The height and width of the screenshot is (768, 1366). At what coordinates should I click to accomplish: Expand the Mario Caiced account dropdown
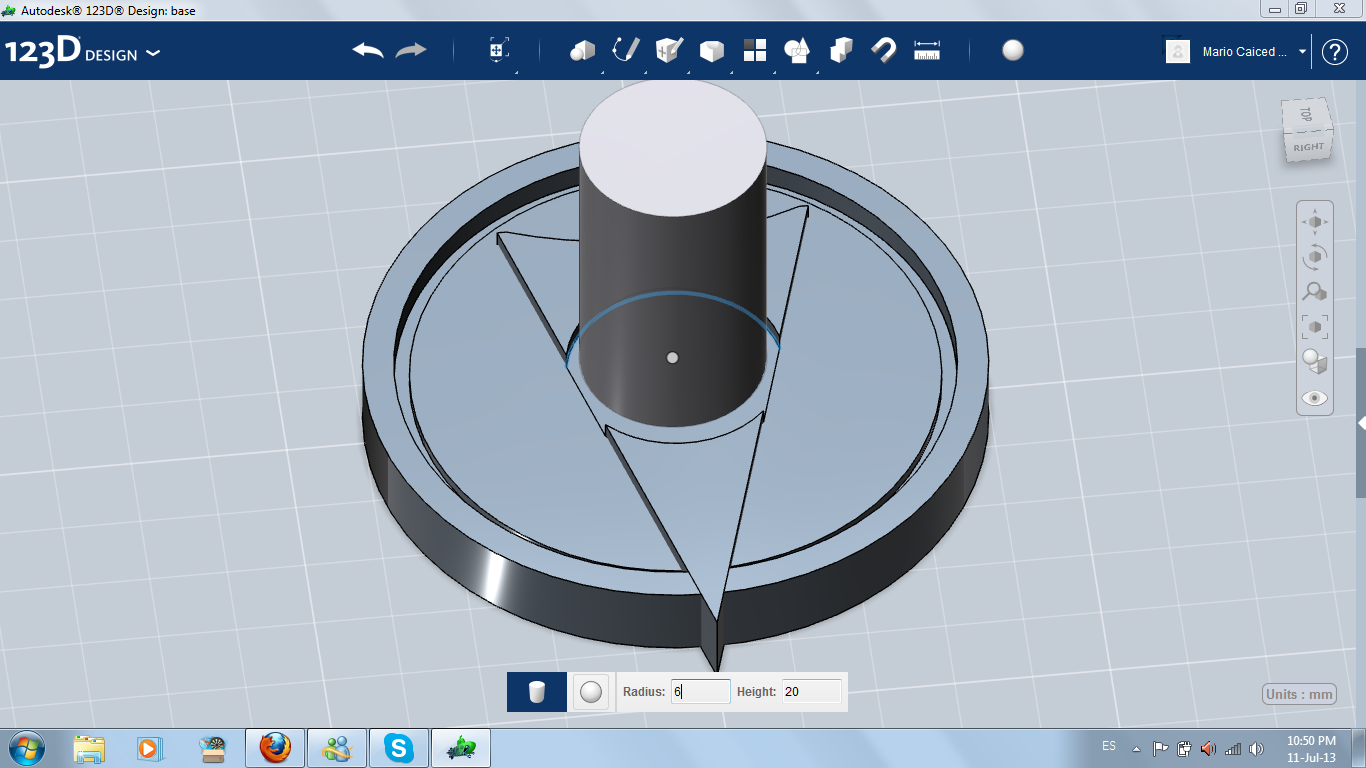tap(1302, 51)
